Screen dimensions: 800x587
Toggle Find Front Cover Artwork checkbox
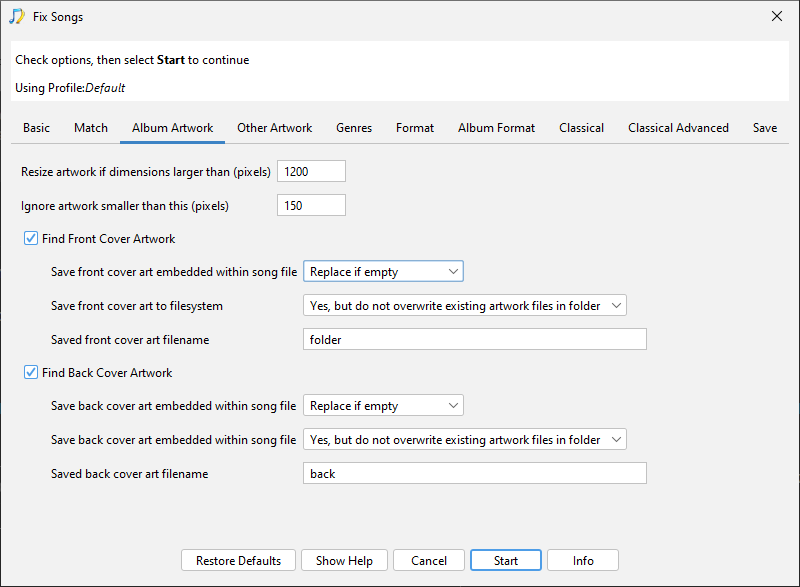coord(30,239)
